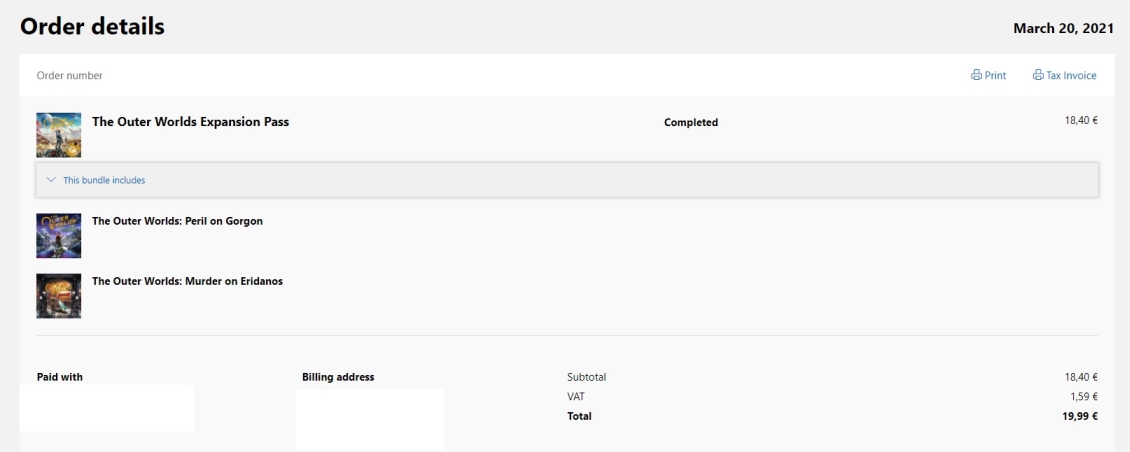Open the Tax Invoice link
The height and width of the screenshot is (452, 1130).
point(1064,75)
